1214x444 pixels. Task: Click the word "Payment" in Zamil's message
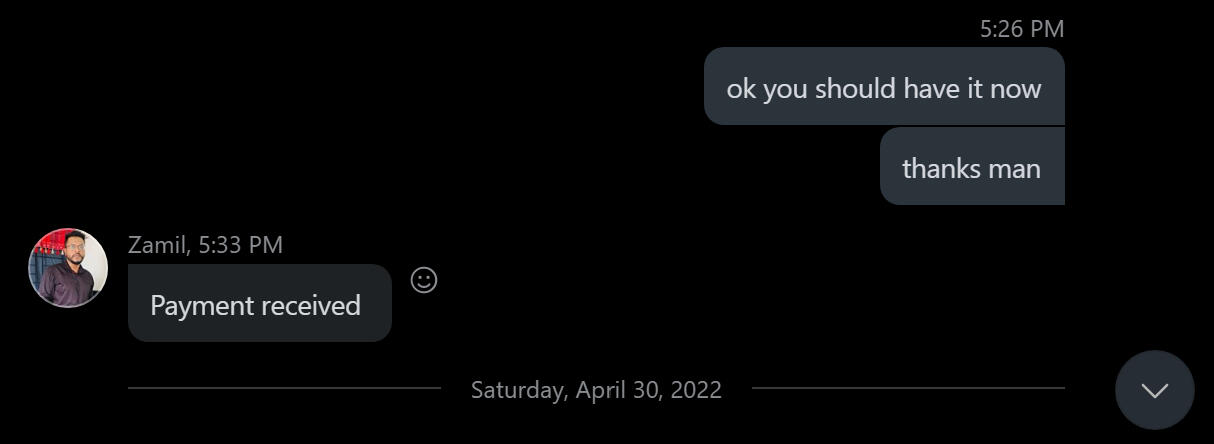pos(198,306)
